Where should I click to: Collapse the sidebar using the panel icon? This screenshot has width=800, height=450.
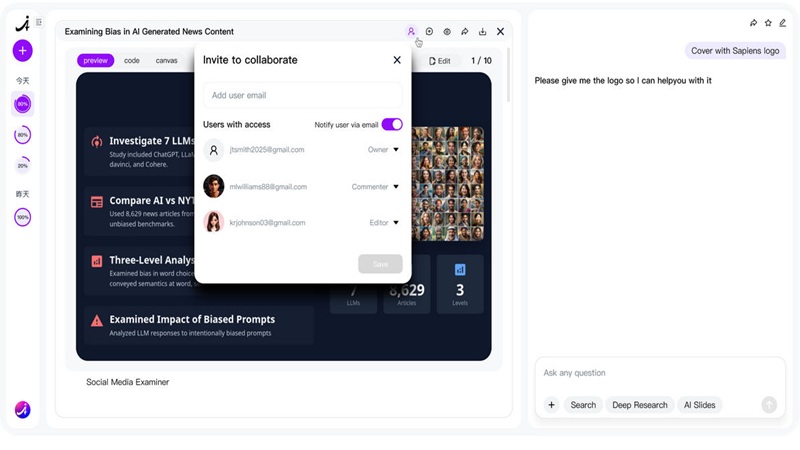pos(39,22)
